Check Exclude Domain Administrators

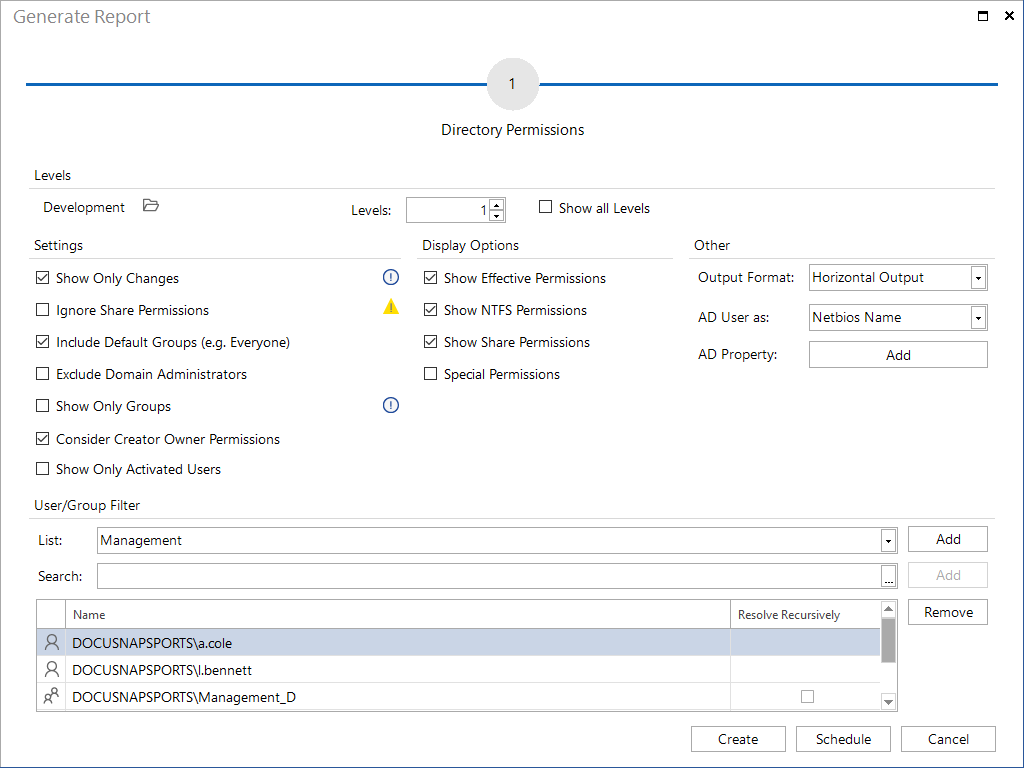point(42,374)
